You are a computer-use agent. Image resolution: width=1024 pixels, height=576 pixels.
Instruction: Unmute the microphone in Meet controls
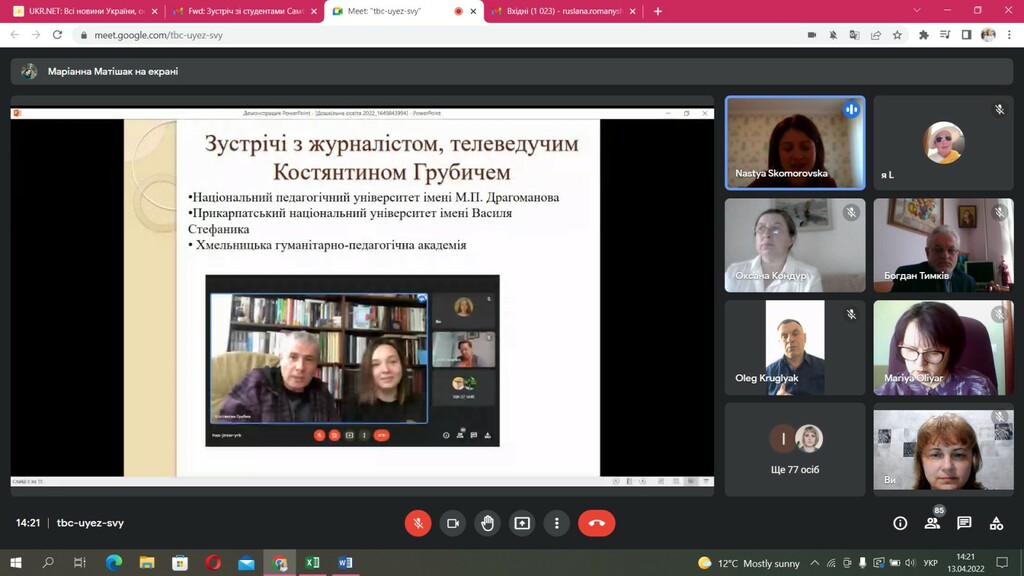[418, 523]
